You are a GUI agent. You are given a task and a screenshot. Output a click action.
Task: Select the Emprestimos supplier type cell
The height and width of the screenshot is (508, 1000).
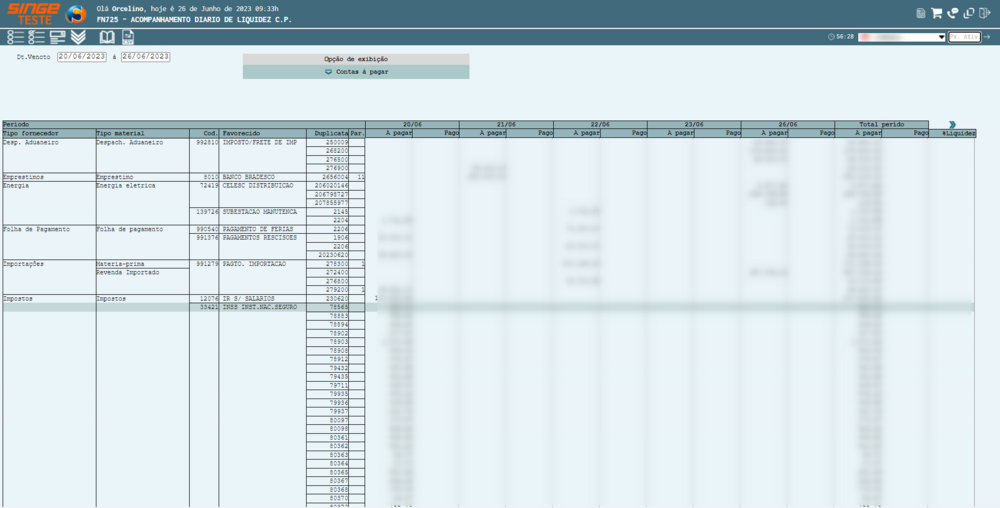pyautogui.click(x=49, y=177)
